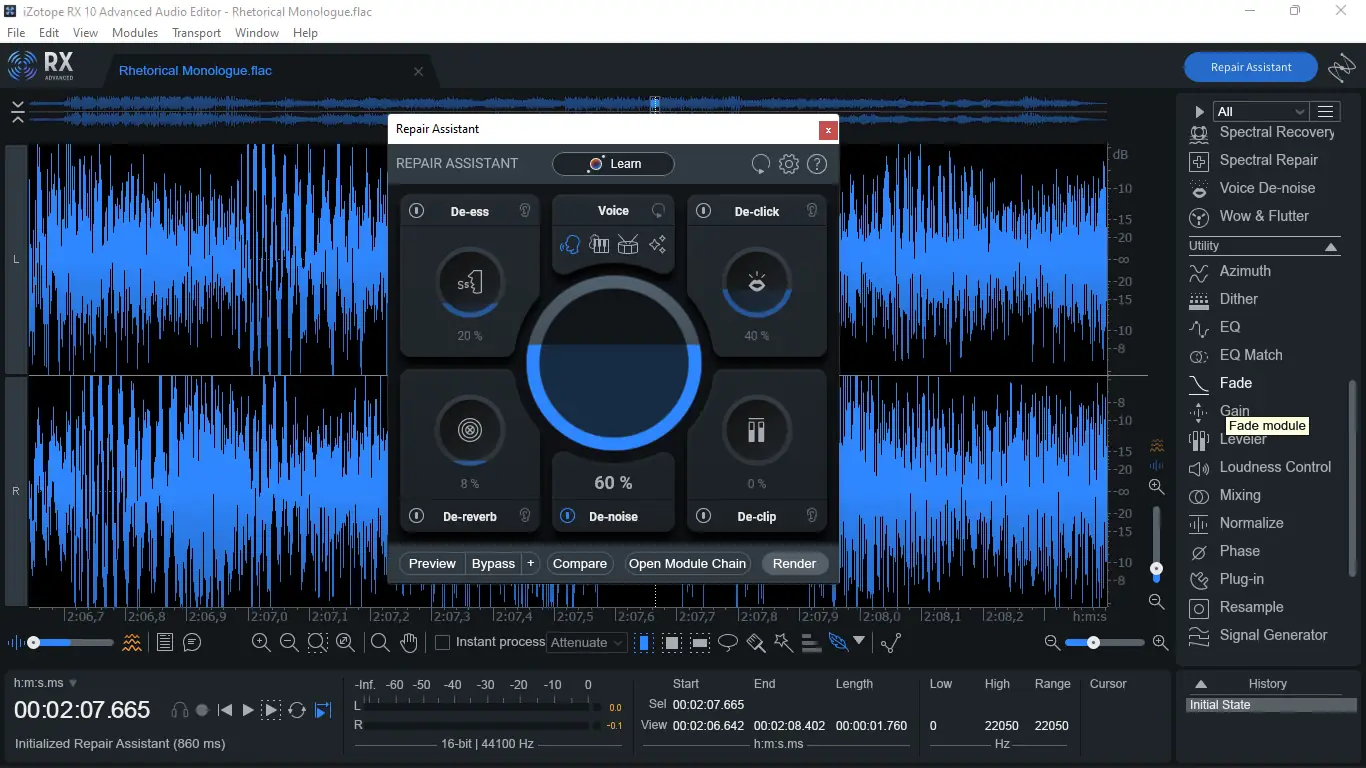Select the magic wand tool

(x=783, y=643)
